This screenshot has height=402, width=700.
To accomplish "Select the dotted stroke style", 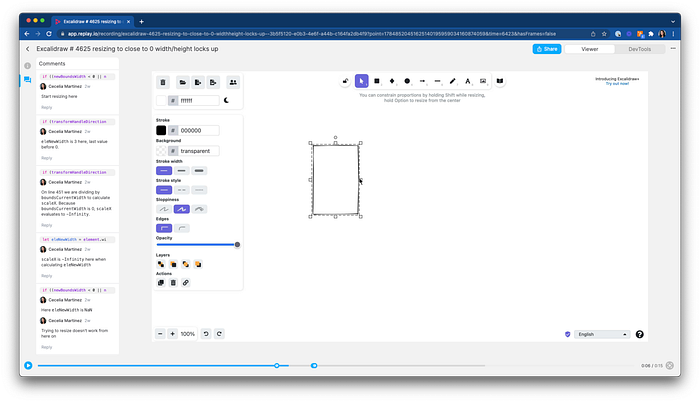I will (199, 190).
